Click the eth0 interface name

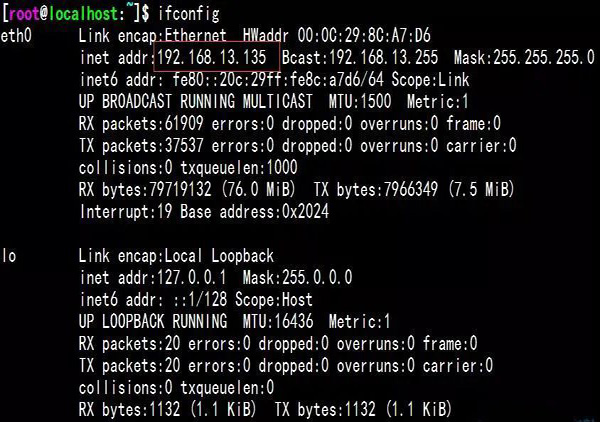(x=16, y=36)
